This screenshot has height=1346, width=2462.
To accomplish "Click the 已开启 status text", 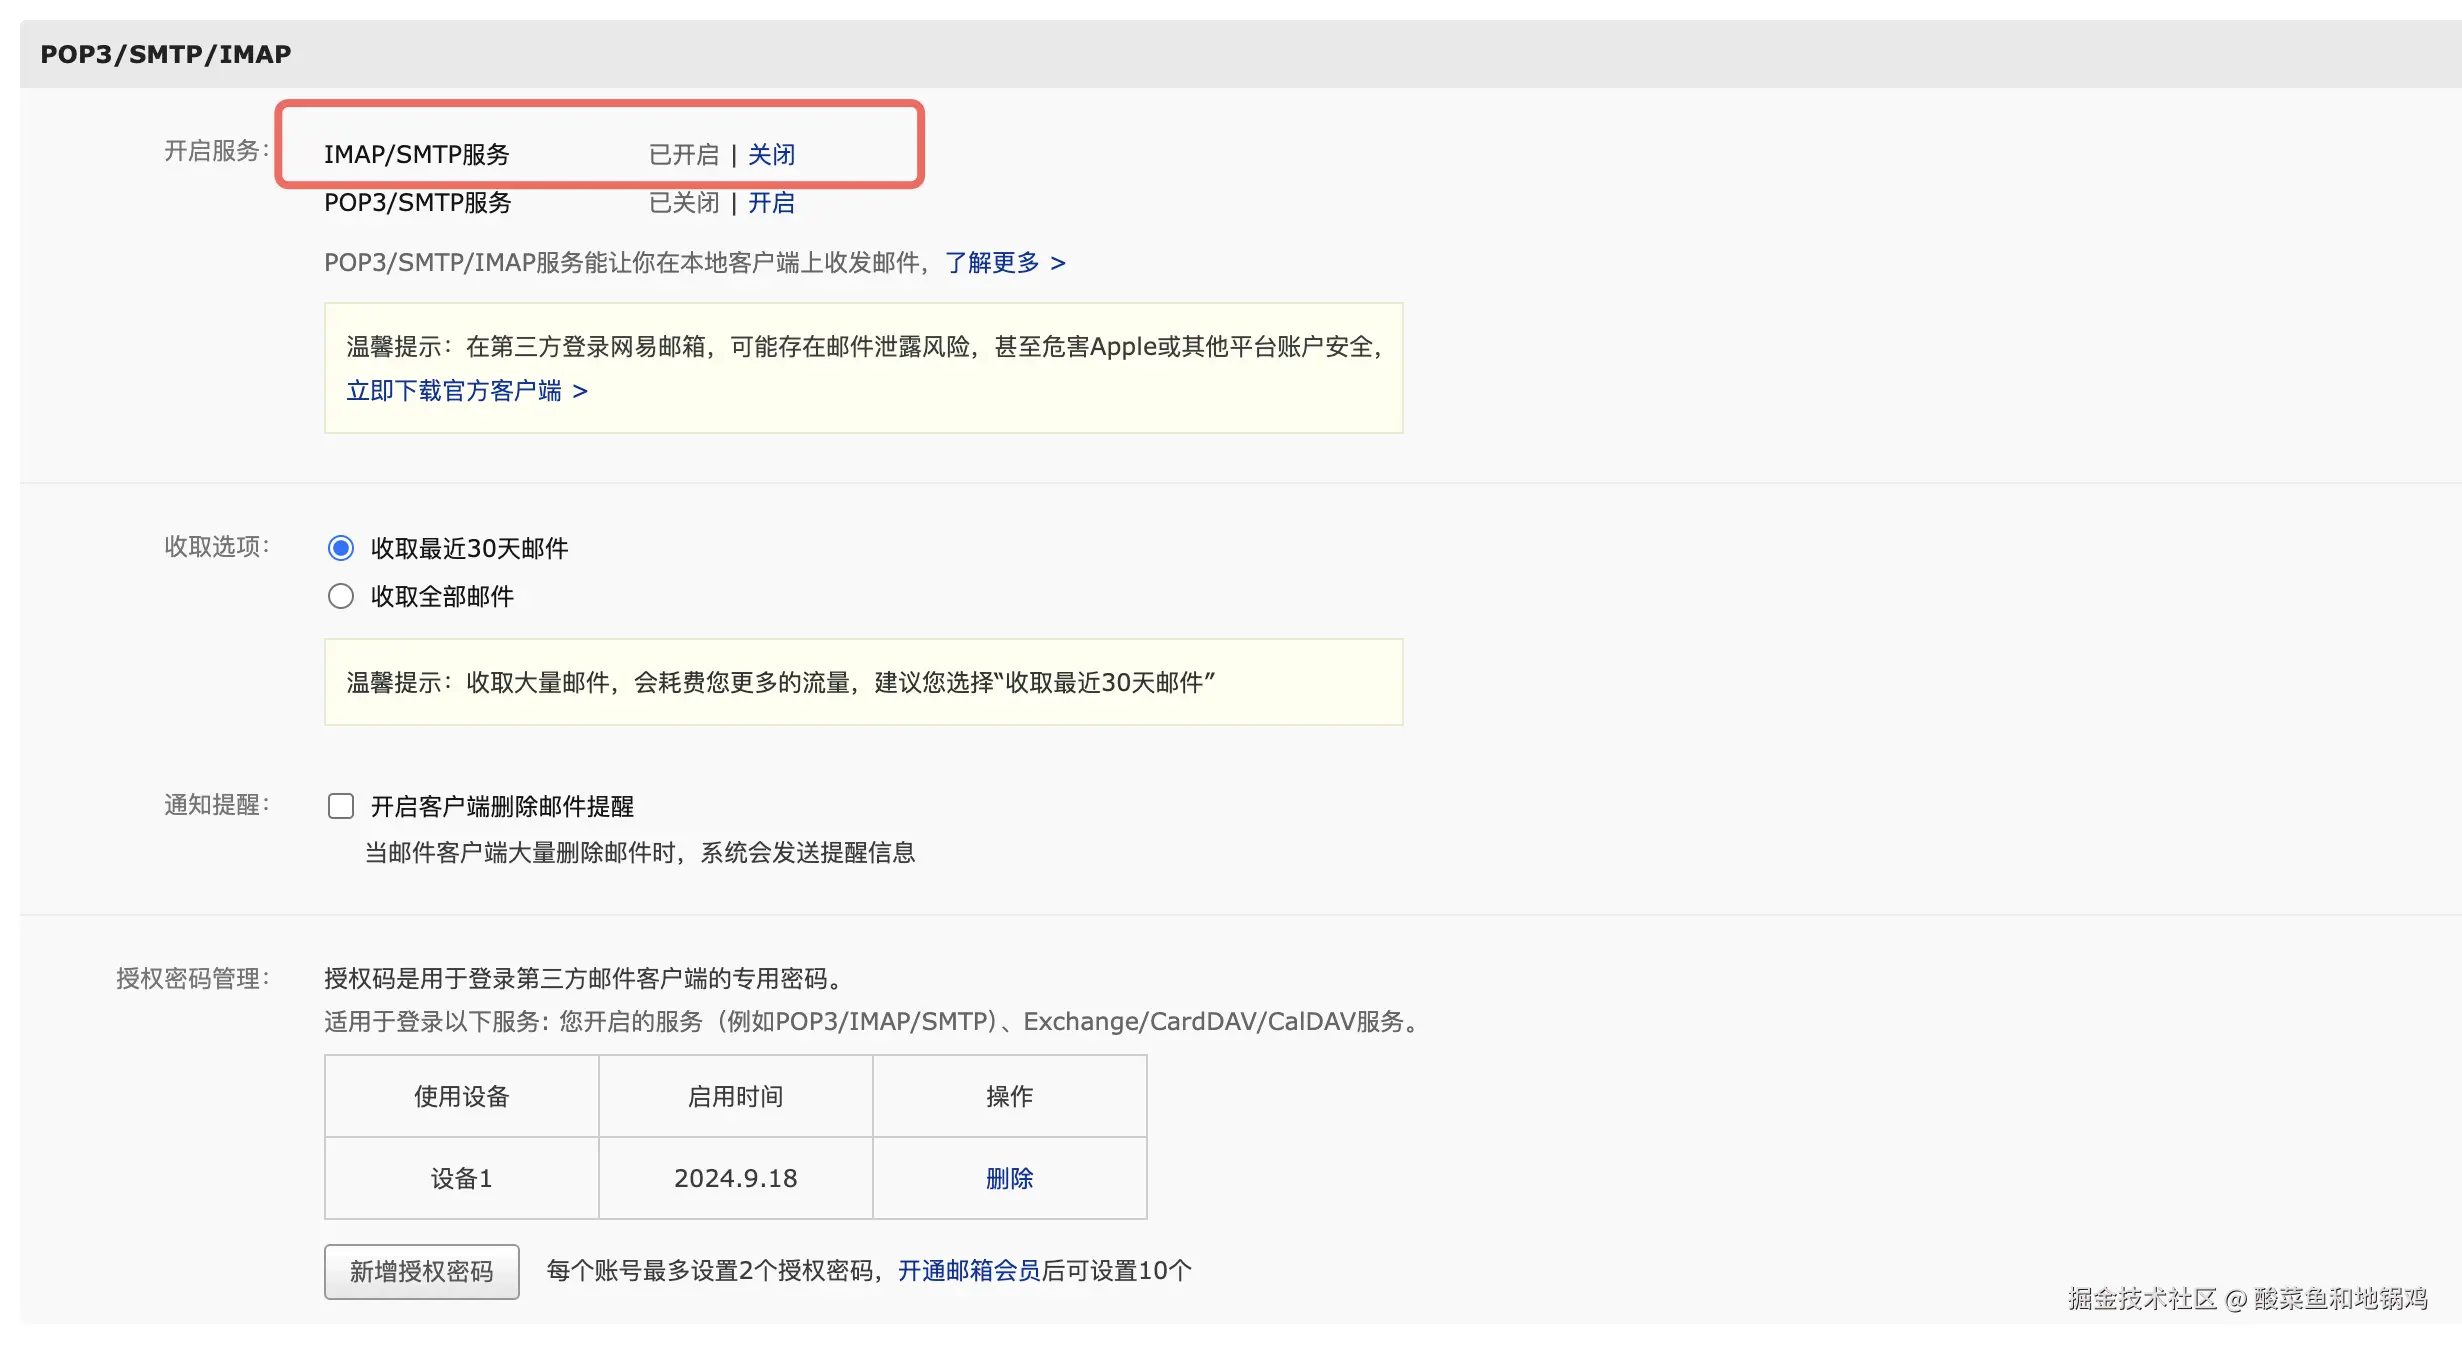I will 684,155.
